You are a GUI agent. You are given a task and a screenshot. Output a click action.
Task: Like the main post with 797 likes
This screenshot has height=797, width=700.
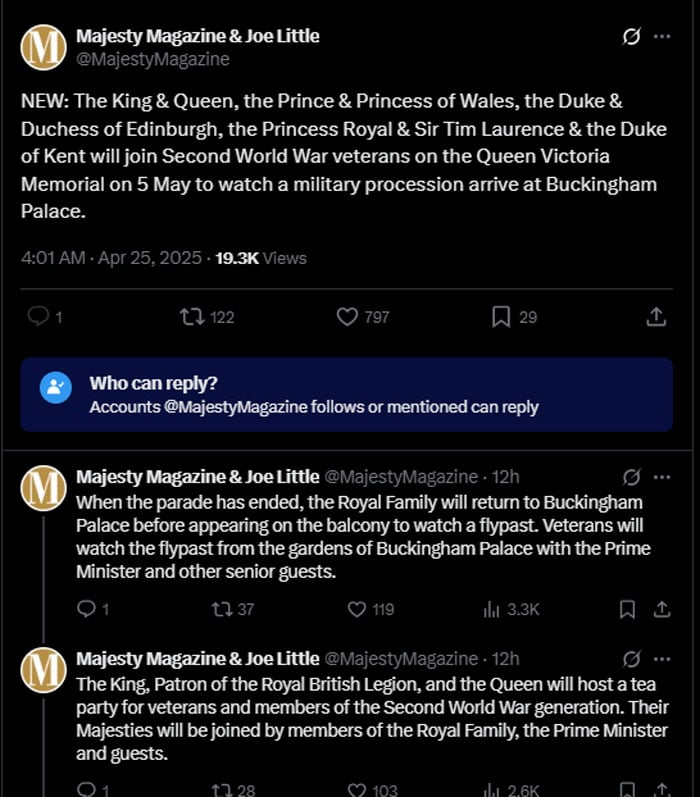click(x=347, y=317)
